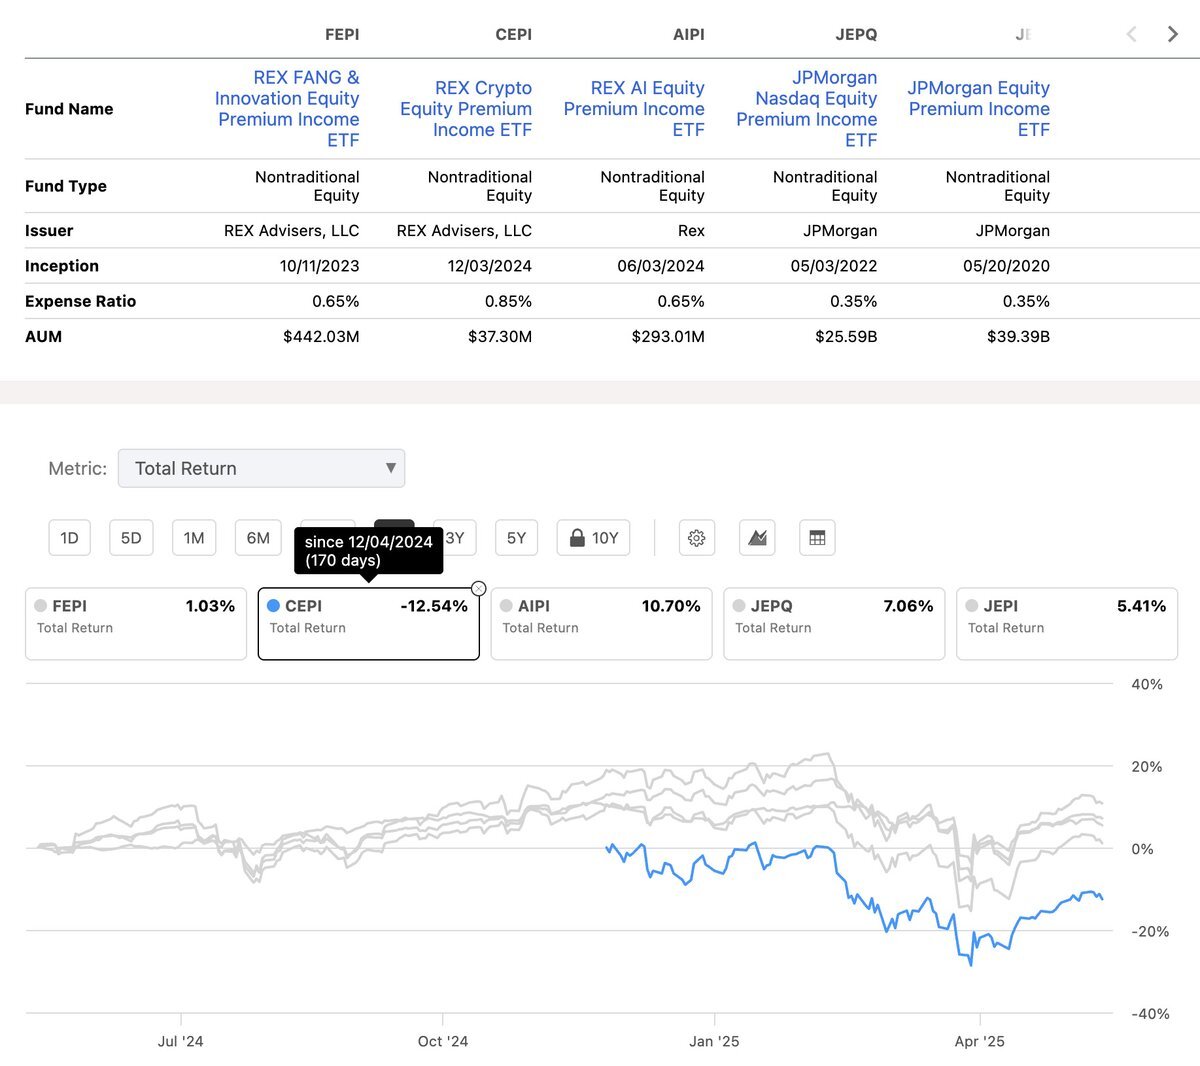Click the Fund Name row label
Screen dimensions: 1200x1066
tap(69, 109)
